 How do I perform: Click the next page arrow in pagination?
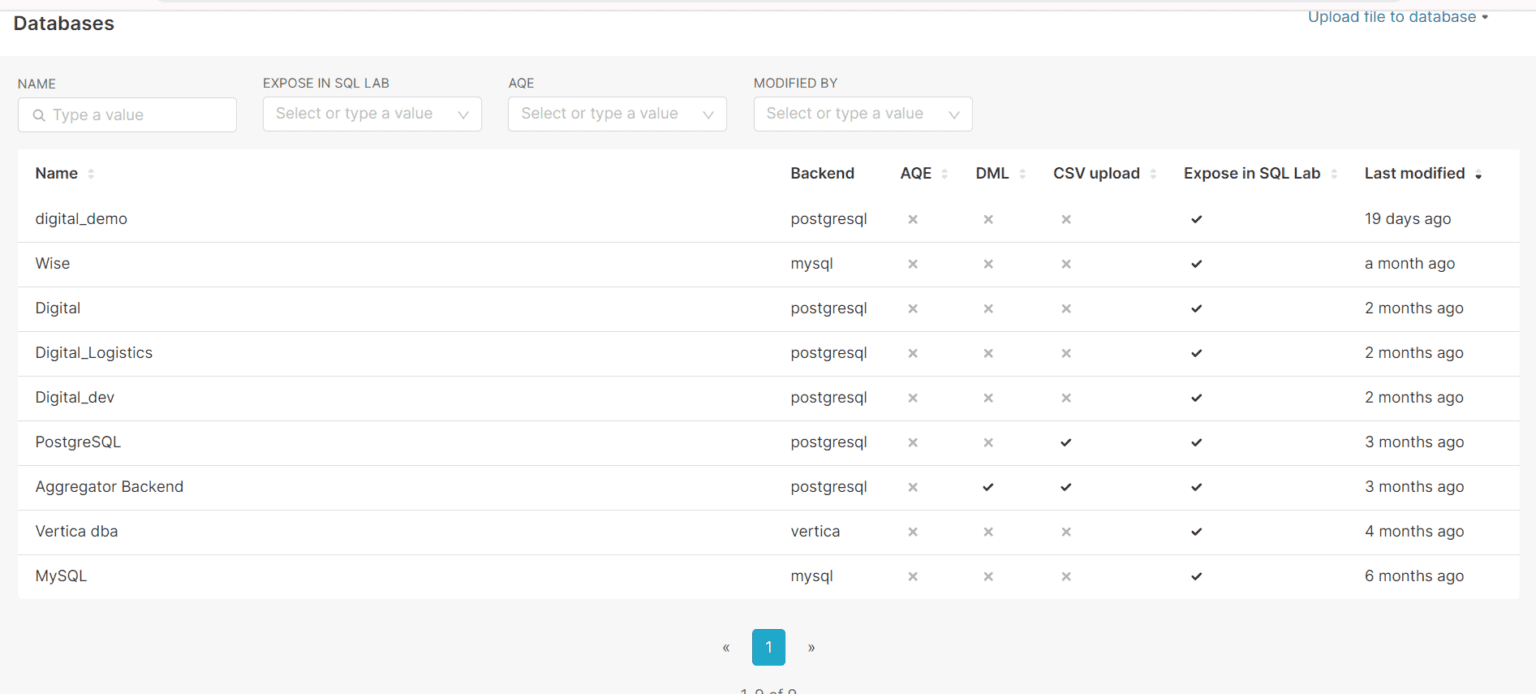pos(811,647)
